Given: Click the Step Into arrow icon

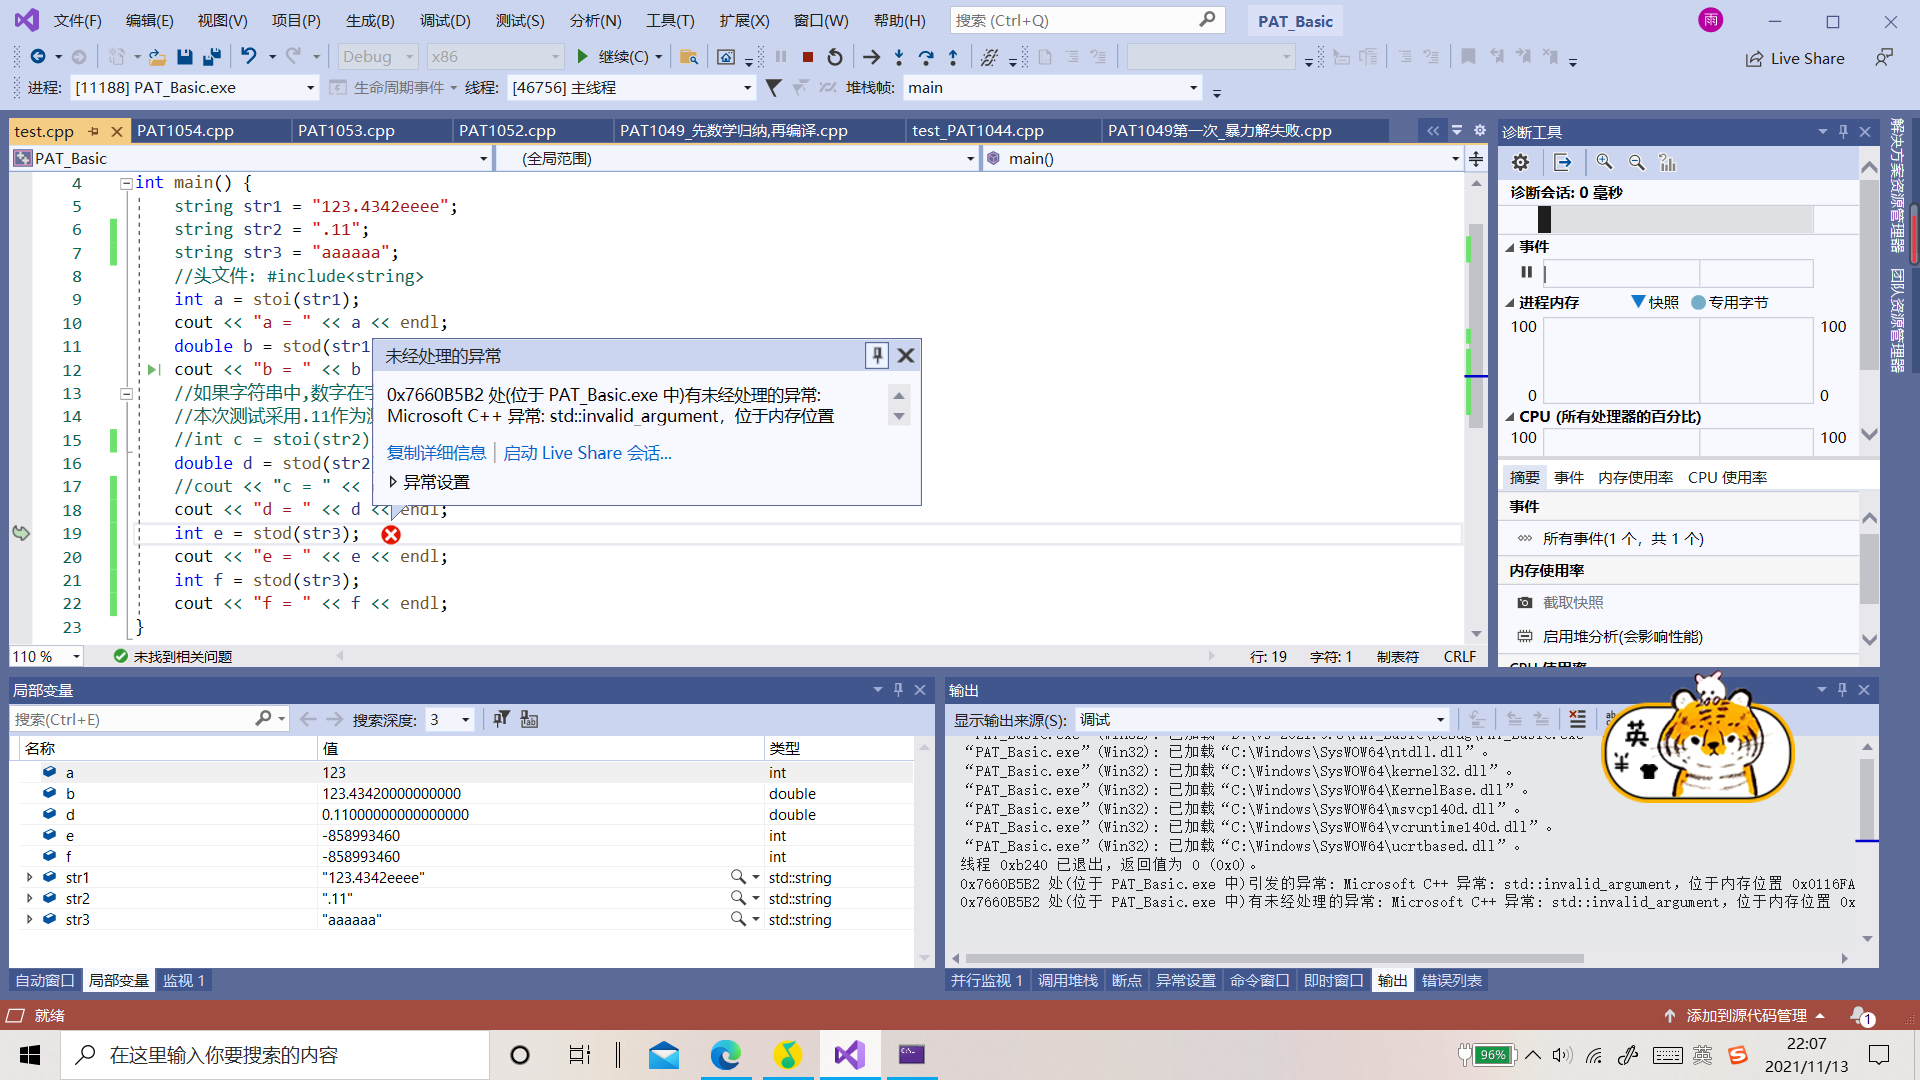Looking at the screenshot, I should [x=899, y=57].
